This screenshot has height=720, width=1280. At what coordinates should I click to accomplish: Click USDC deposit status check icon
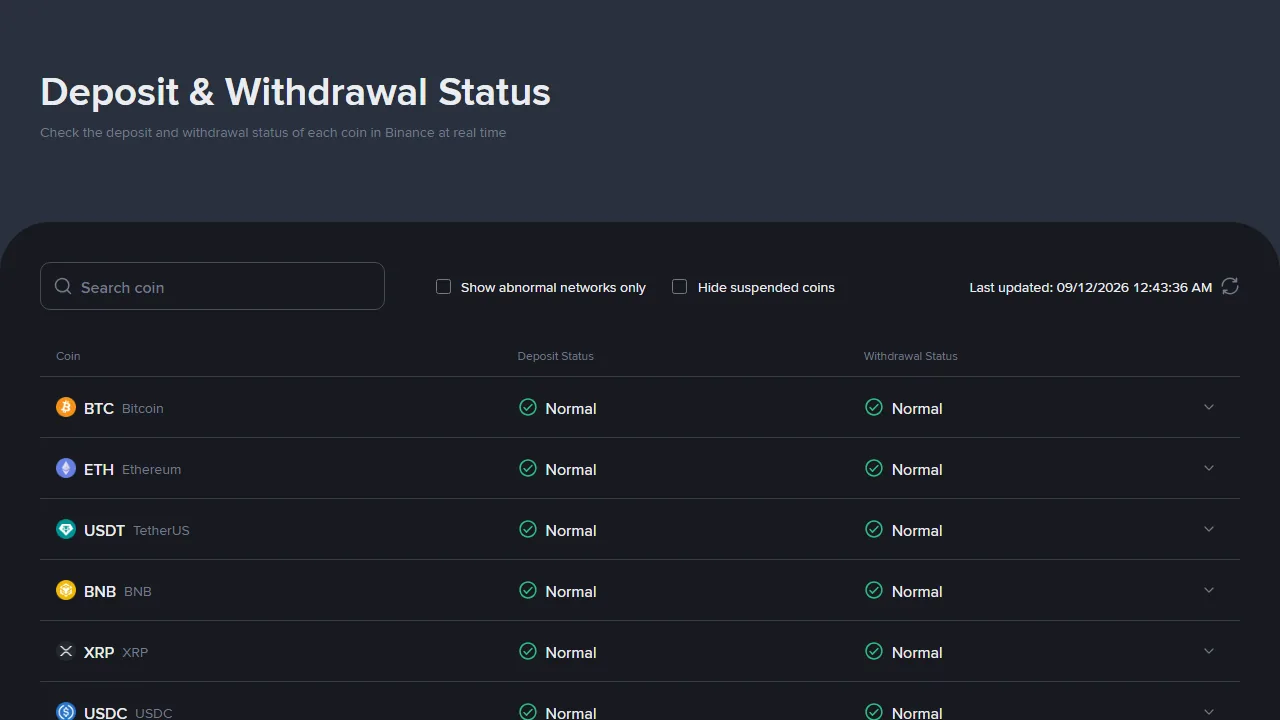point(528,712)
